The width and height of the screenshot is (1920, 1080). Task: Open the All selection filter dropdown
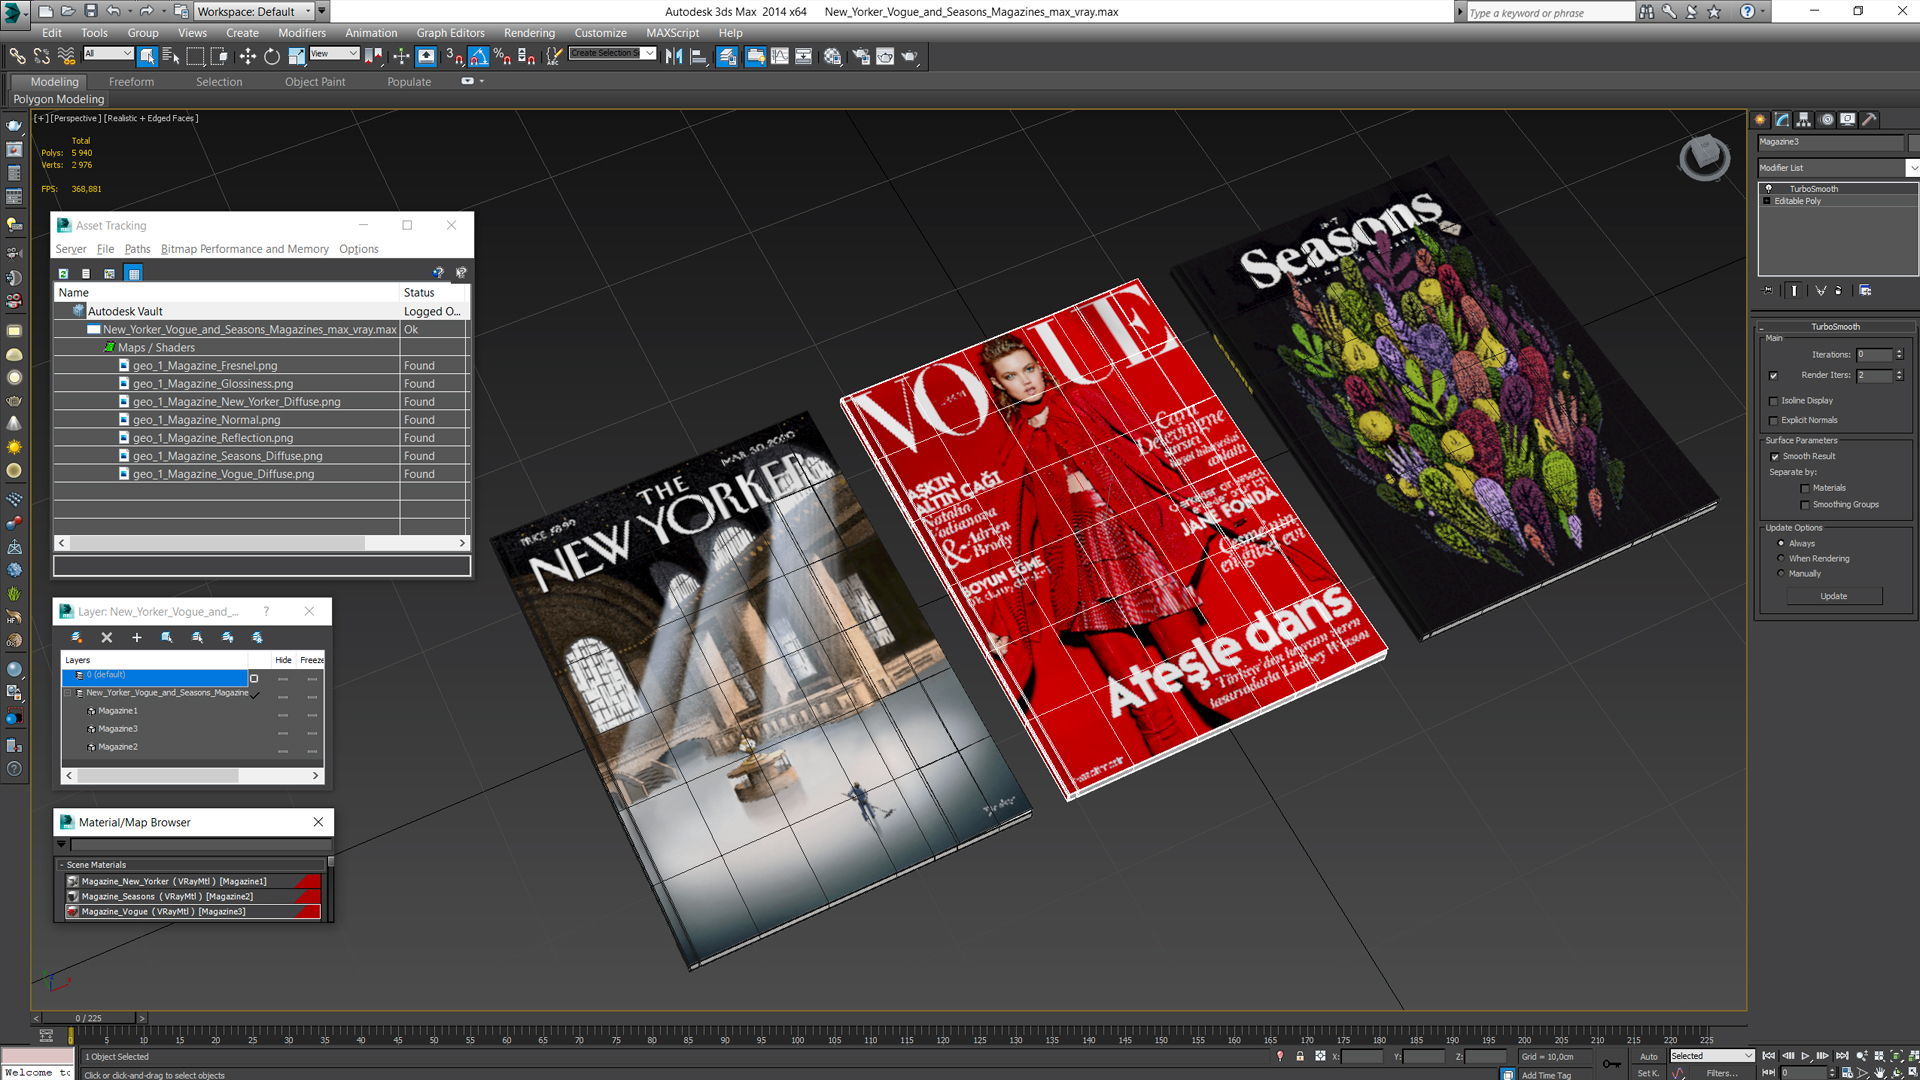click(108, 54)
